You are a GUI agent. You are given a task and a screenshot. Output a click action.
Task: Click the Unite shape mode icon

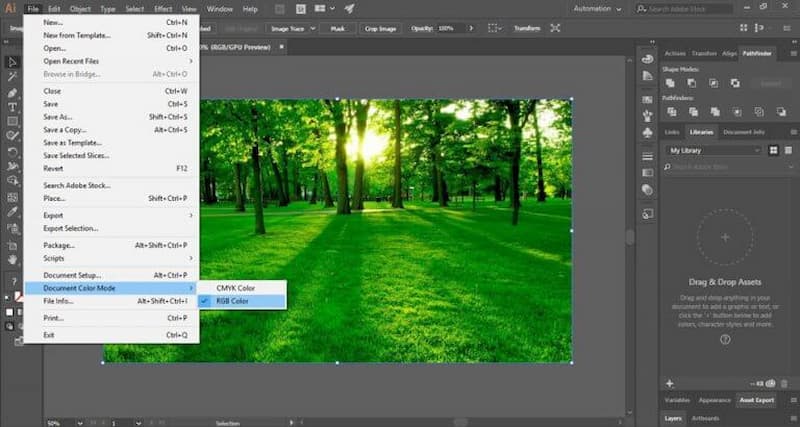pos(670,83)
